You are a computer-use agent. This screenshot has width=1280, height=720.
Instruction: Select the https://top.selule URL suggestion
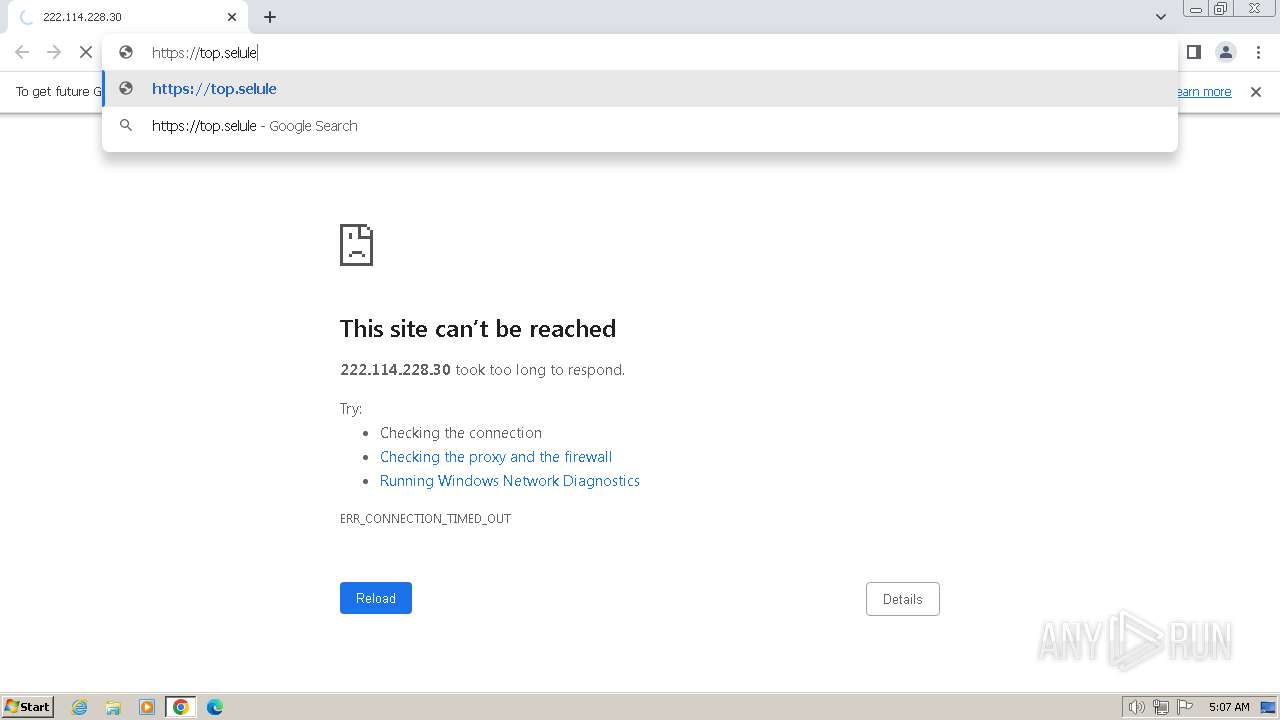[214, 89]
